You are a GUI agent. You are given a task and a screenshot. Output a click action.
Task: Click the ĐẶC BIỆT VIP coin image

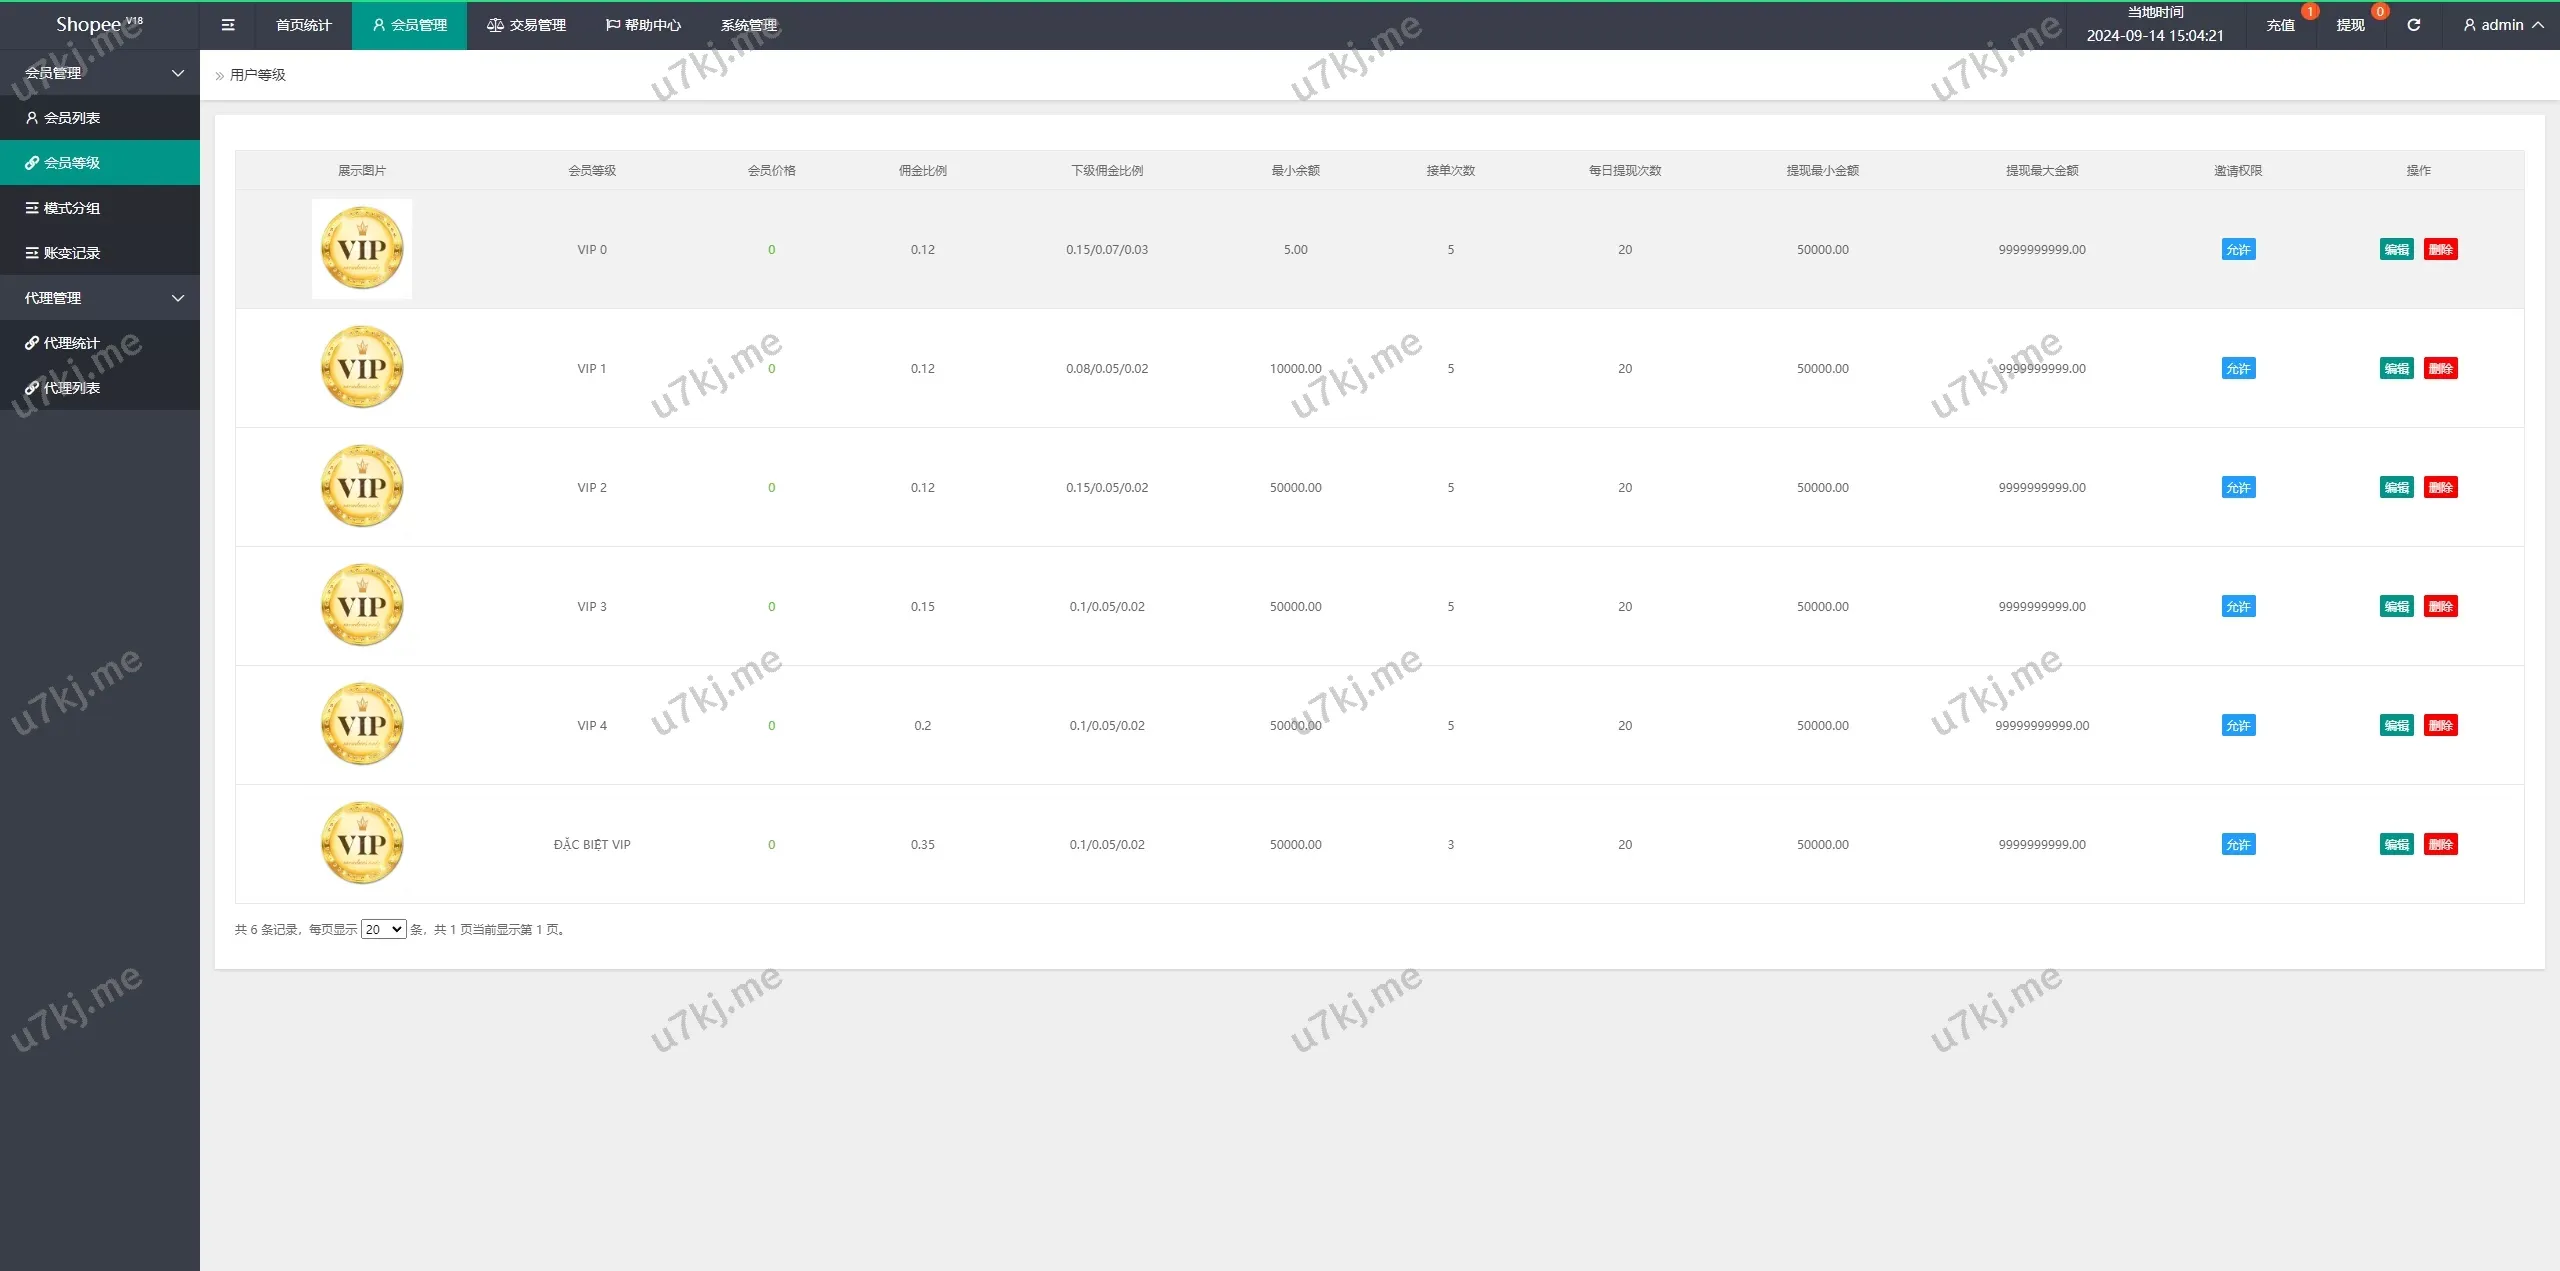tap(362, 844)
